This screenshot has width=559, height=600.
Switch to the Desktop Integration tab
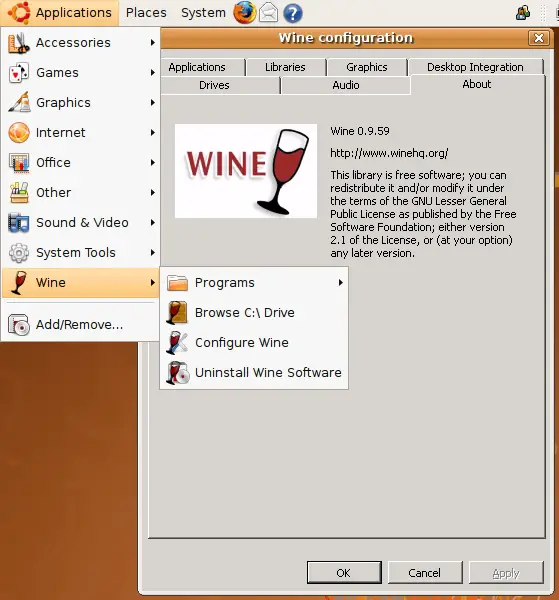(475, 67)
